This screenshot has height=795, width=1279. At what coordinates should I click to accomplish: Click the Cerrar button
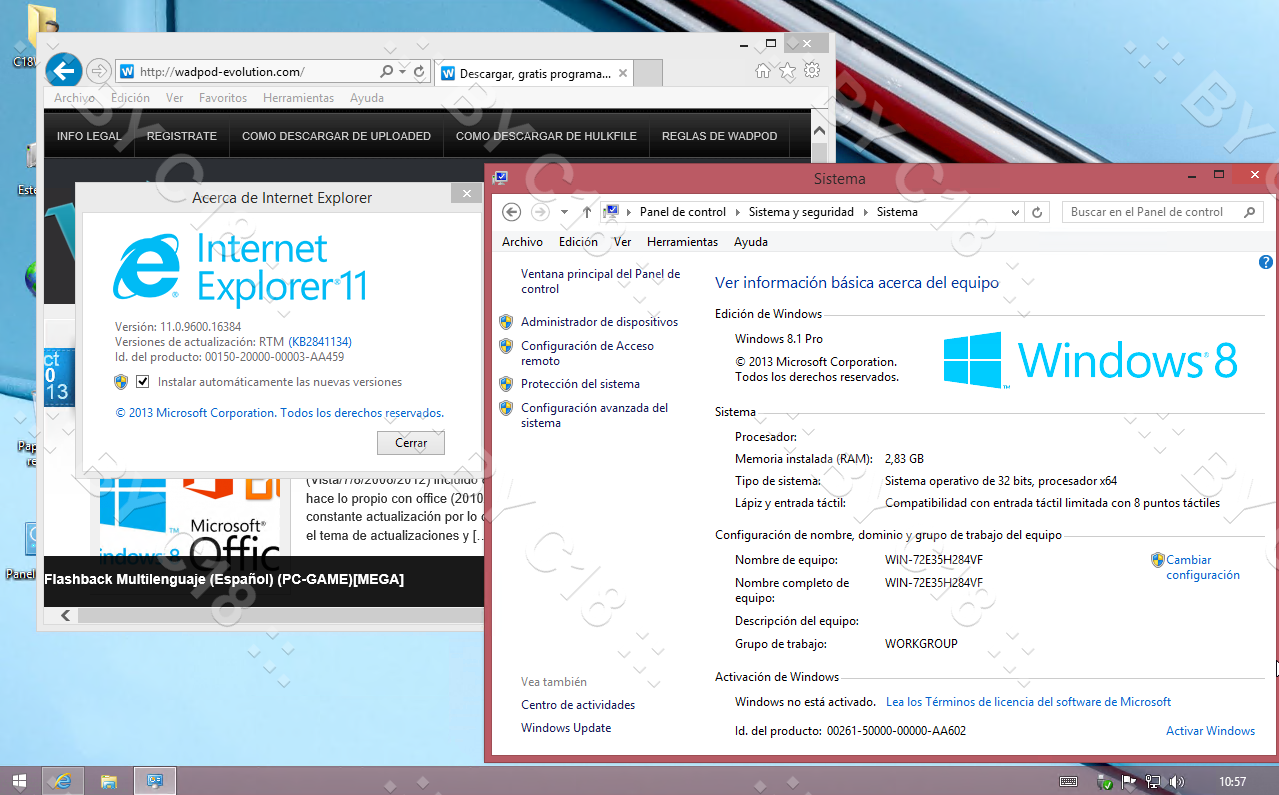[x=411, y=443]
